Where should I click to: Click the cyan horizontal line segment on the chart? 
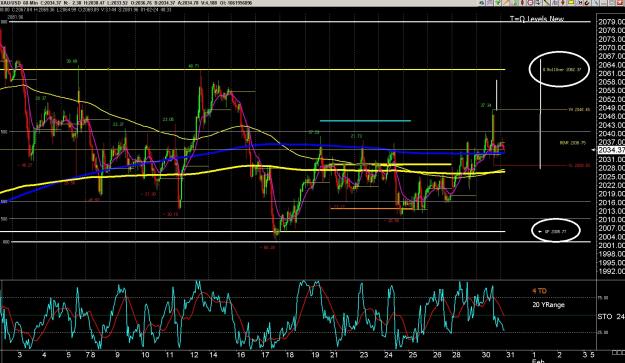click(365, 120)
